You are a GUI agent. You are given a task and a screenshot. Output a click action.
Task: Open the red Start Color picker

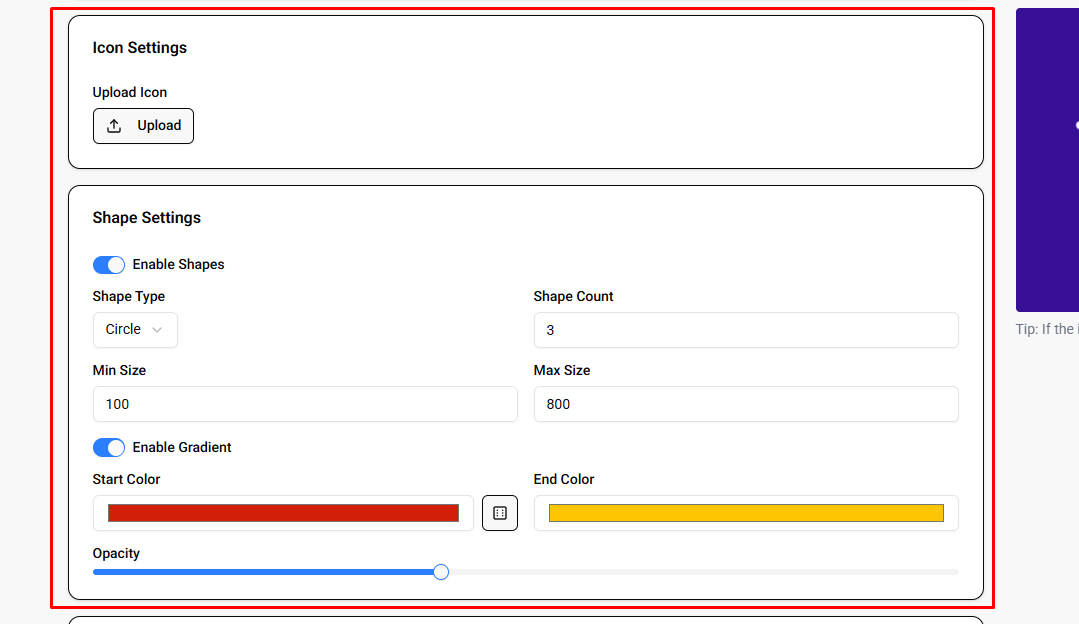click(283, 513)
